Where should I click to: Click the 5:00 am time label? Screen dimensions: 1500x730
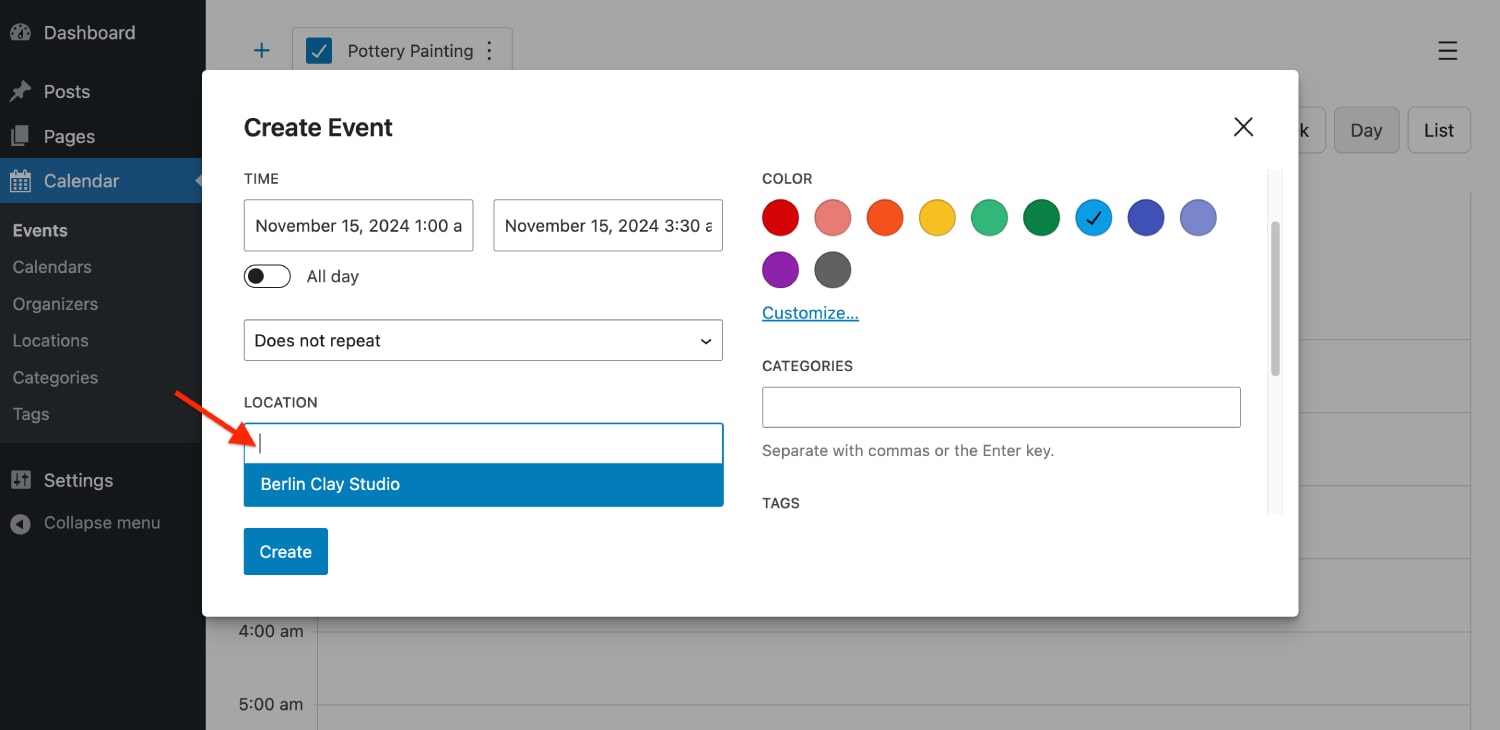(270, 704)
